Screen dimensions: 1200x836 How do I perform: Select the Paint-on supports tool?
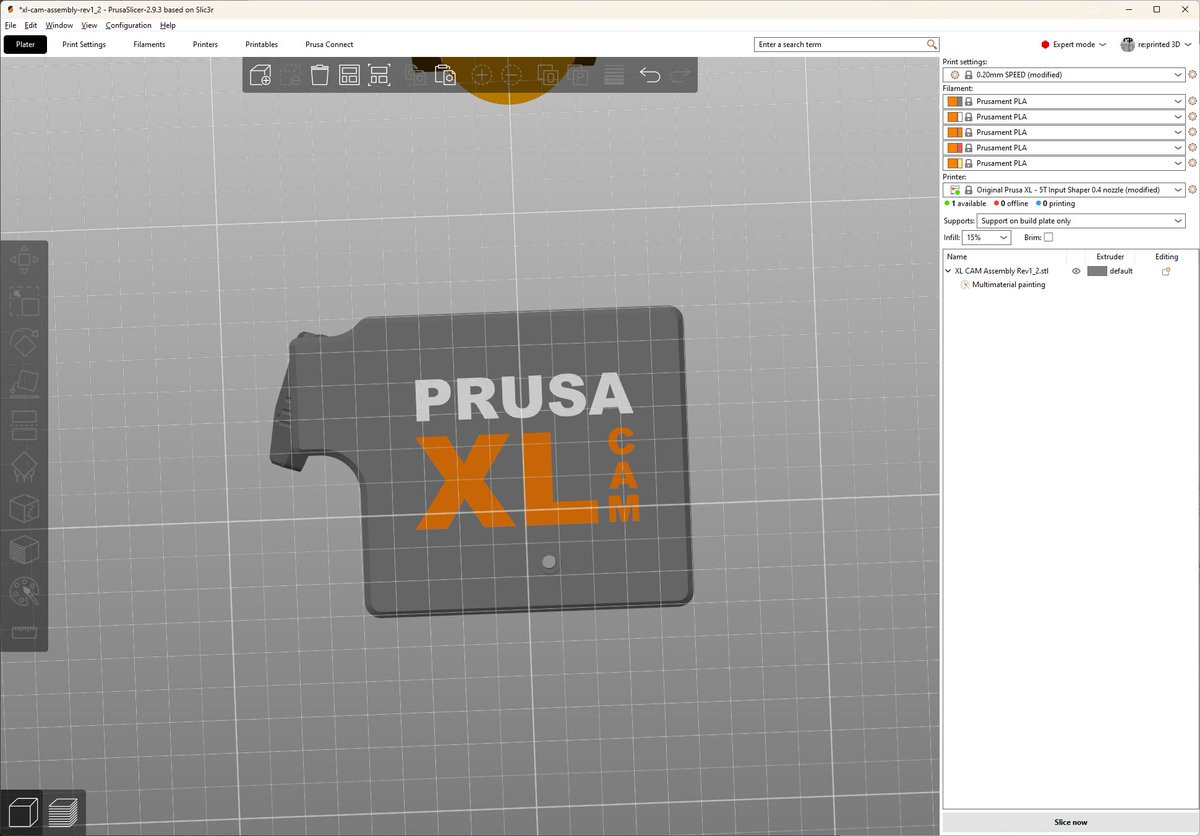24,466
